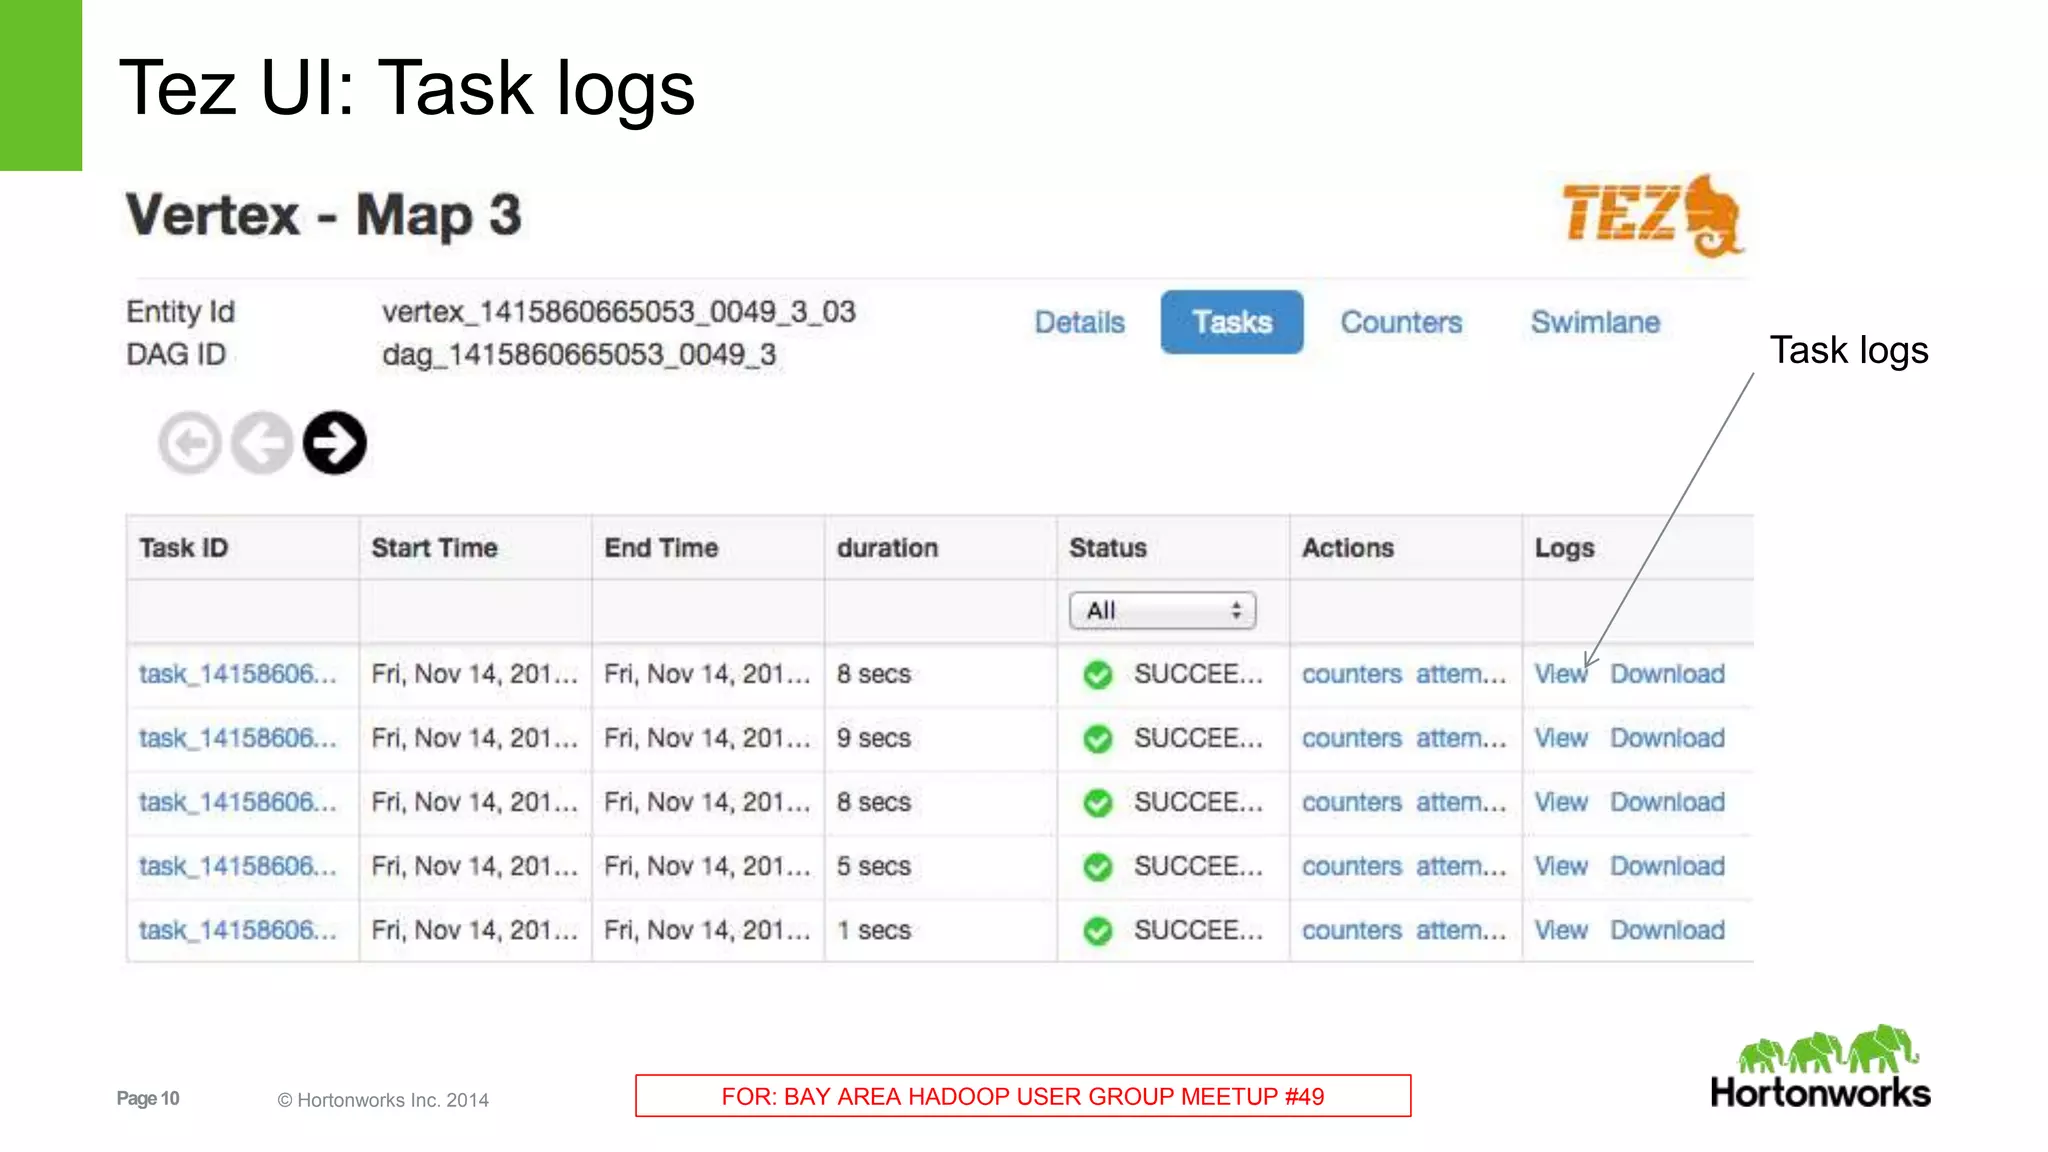Click '© Hortonworks Inc. 2014' footer text
This screenshot has width=2048, height=1152.
click(x=383, y=1100)
